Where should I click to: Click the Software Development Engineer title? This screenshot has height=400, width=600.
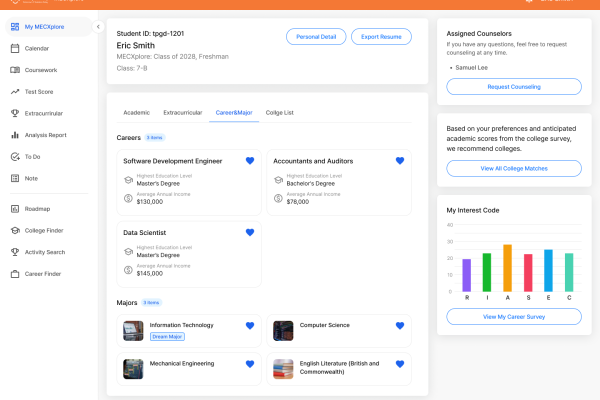click(x=173, y=161)
